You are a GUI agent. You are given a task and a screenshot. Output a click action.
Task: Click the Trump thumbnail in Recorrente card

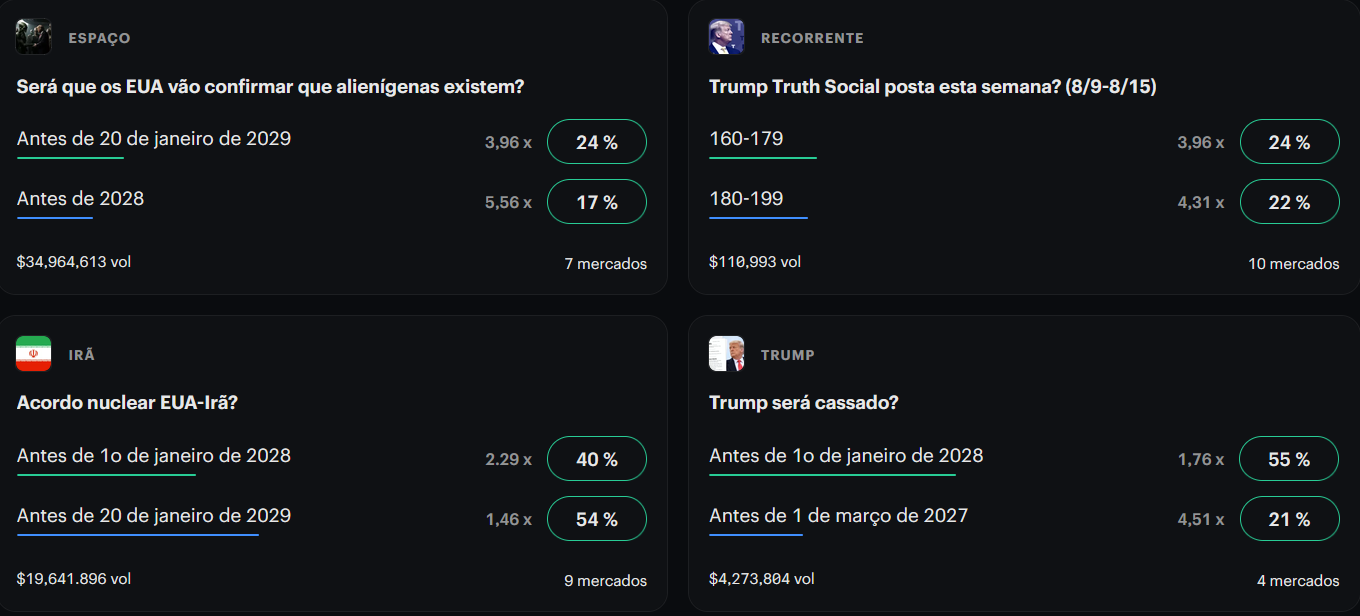click(x=726, y=37)
